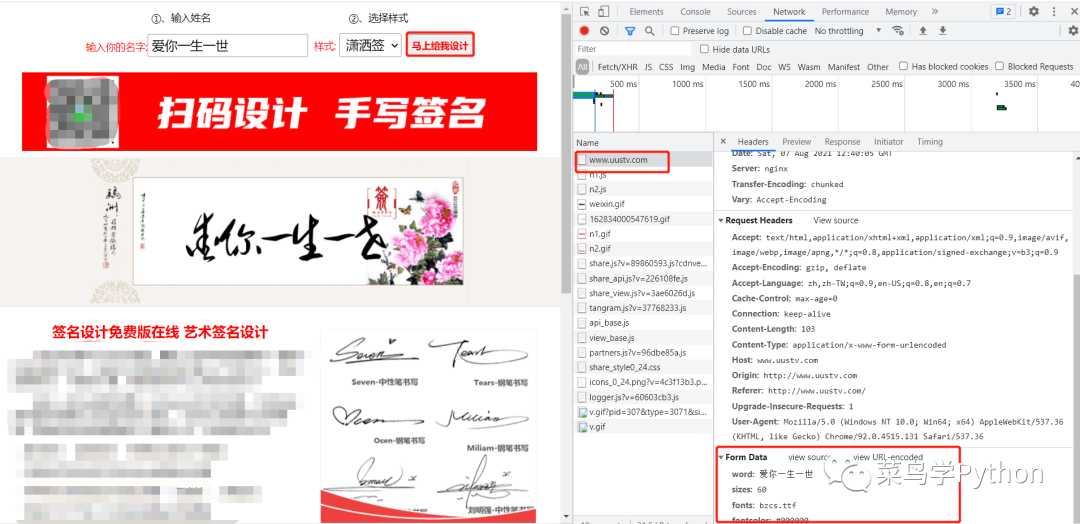Select the n2.gif request entry

(644, 249)
